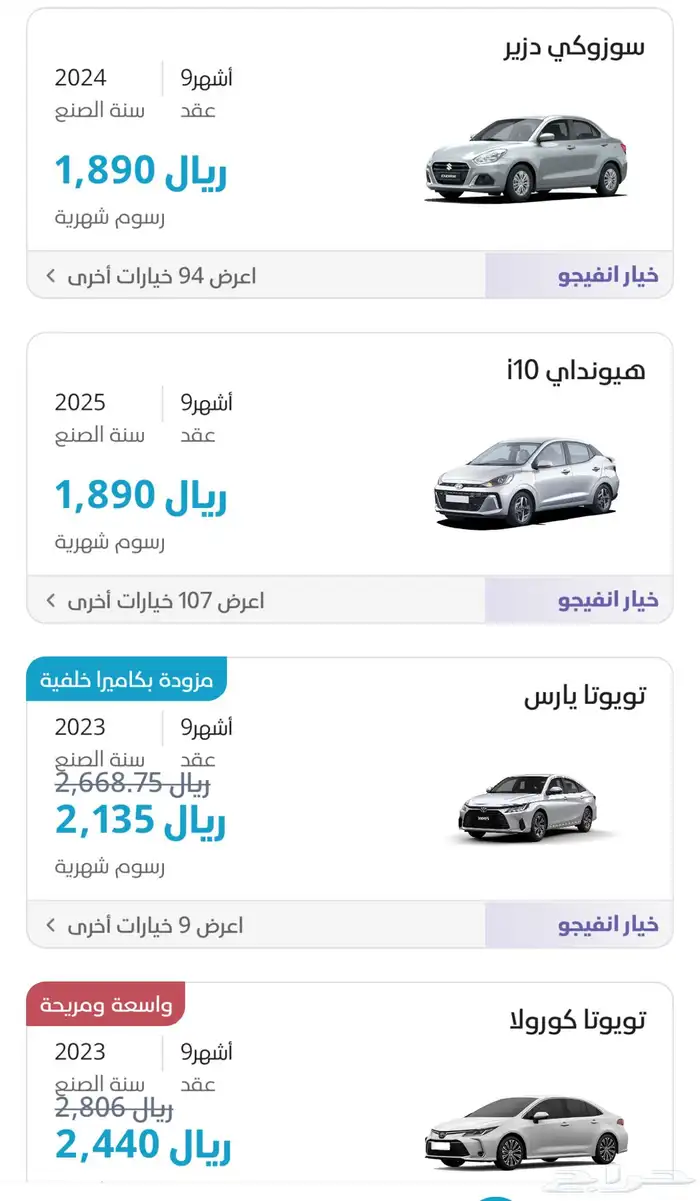This screenshot has height=1201, width=700.
Task: Click the مزودة بكاميرا خلفية badge
Action: pos(127,680)
